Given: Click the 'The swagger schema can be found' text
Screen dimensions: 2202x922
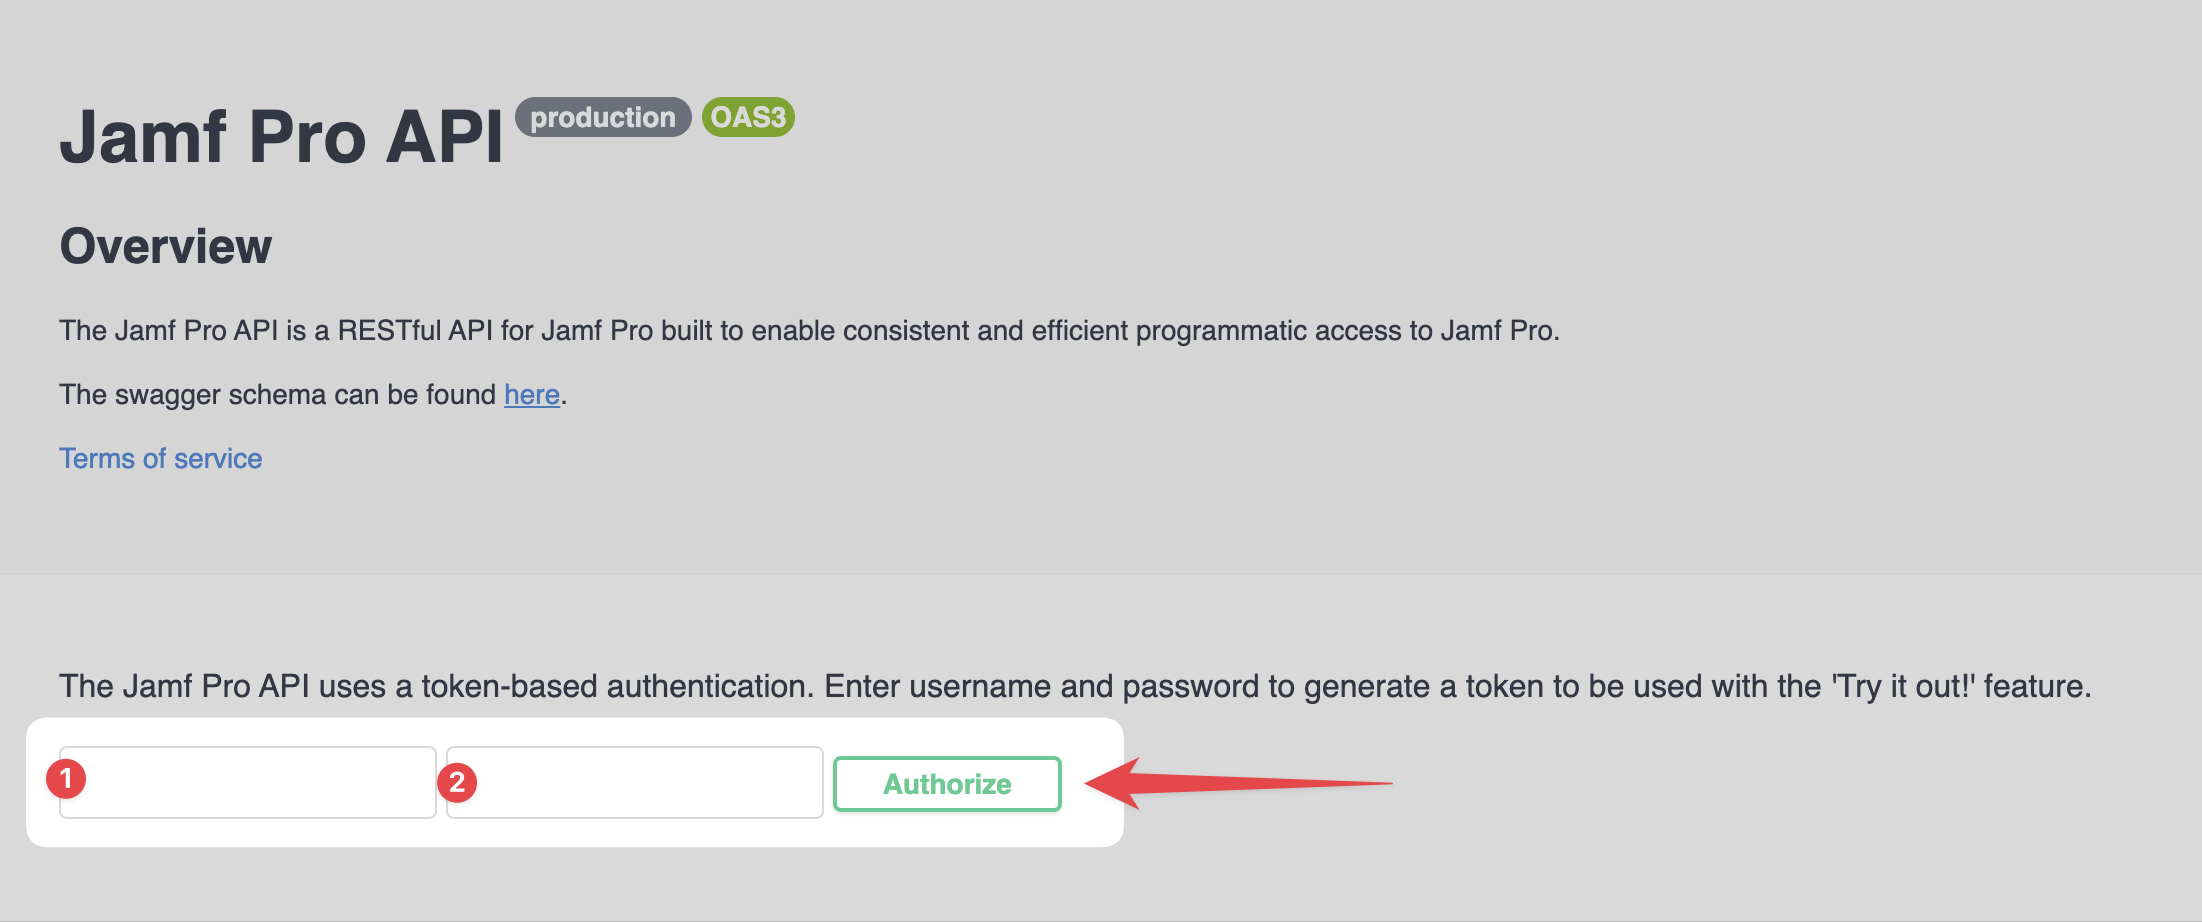Looking at the screenshot, I should (280, 395).
